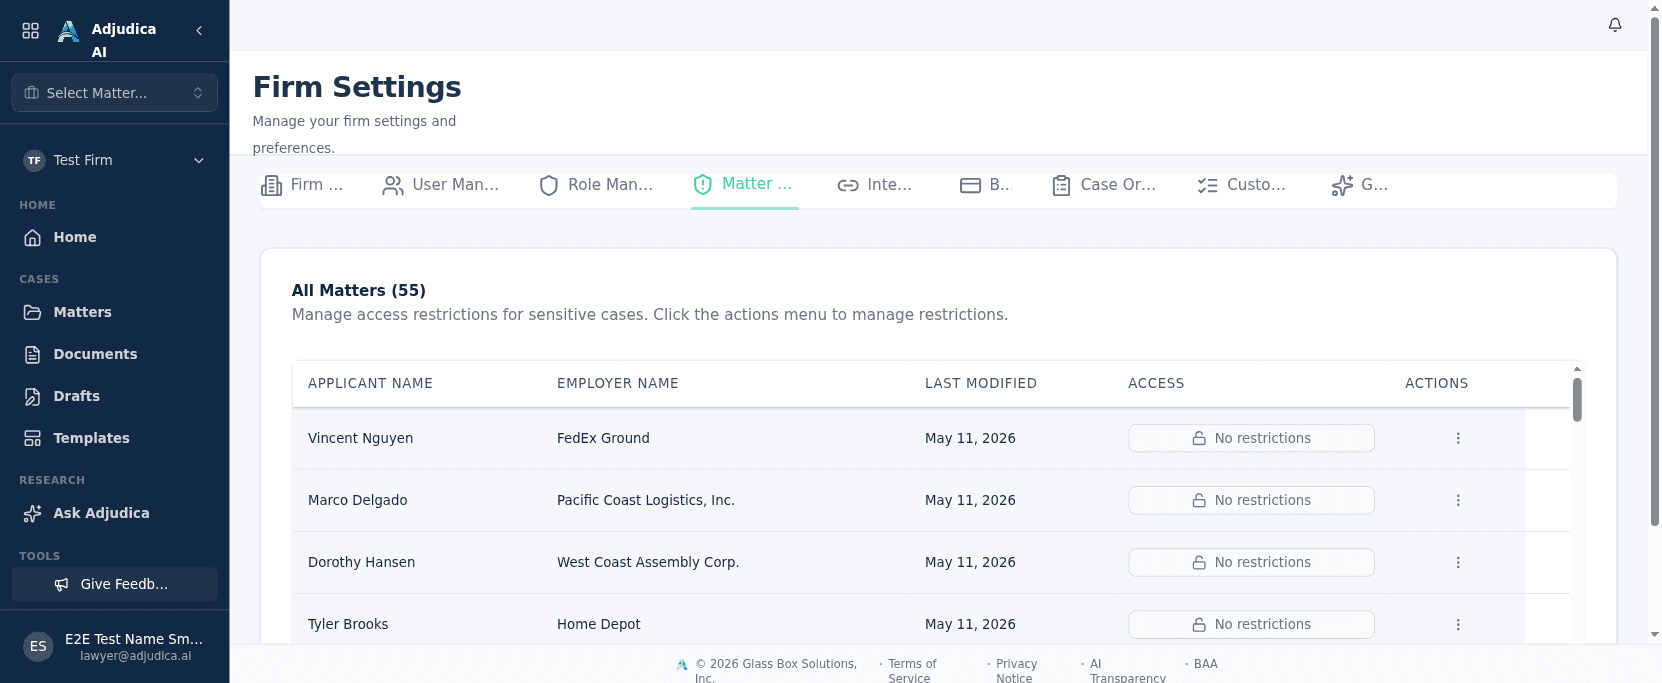Click the Role Management shield icon
Image resolution: width=1662 pixels, height=683 pixels.
(x=549, y=185)
